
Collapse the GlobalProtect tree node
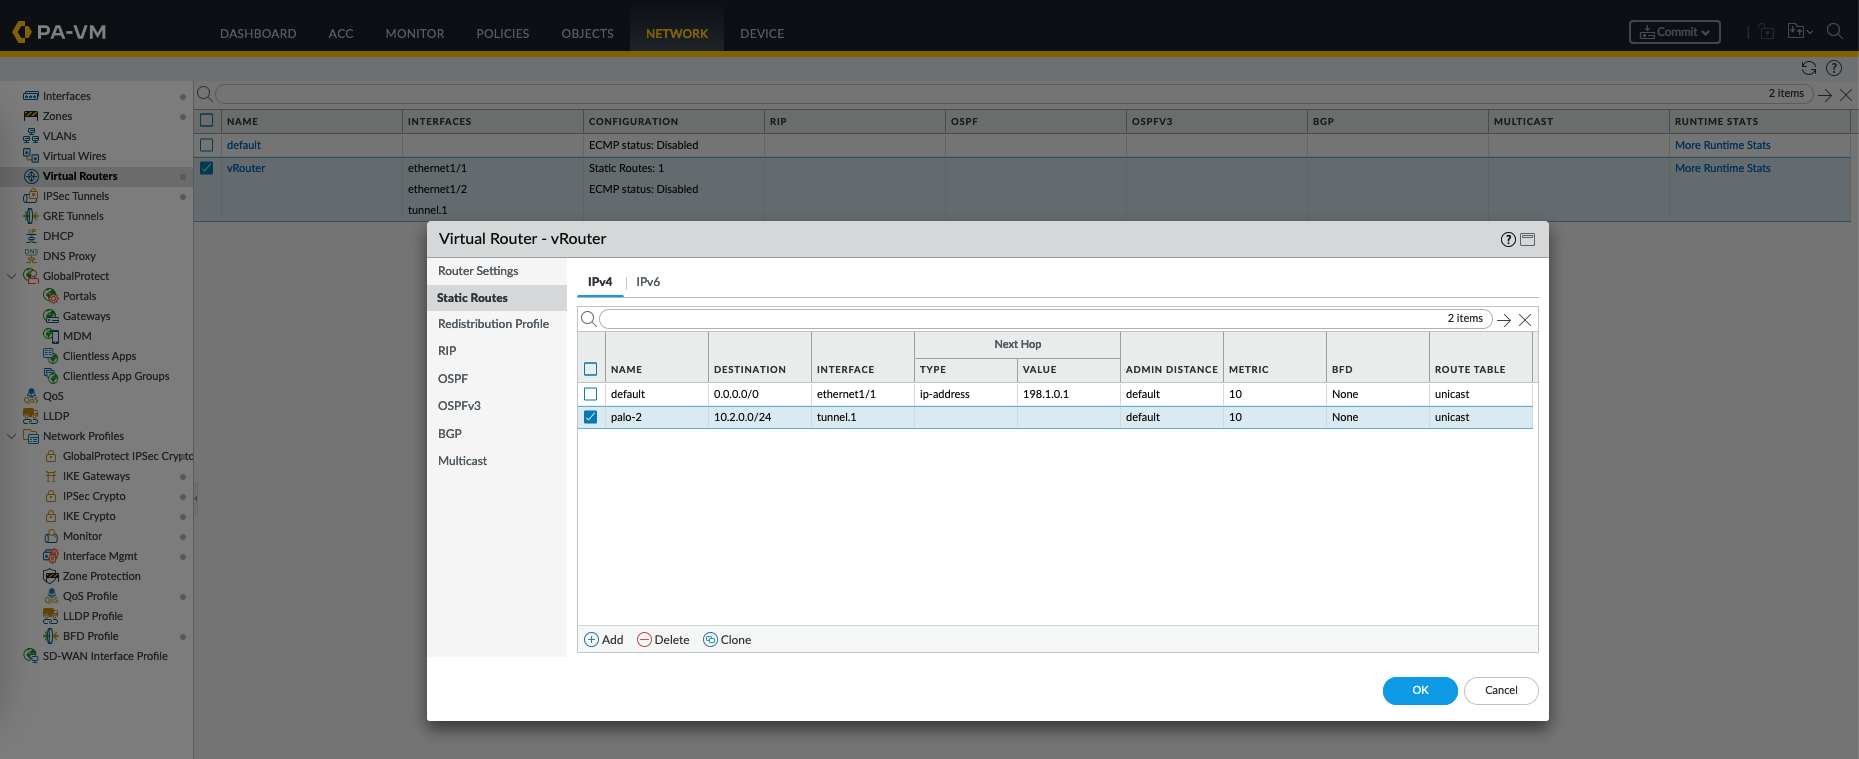(12, 276)
